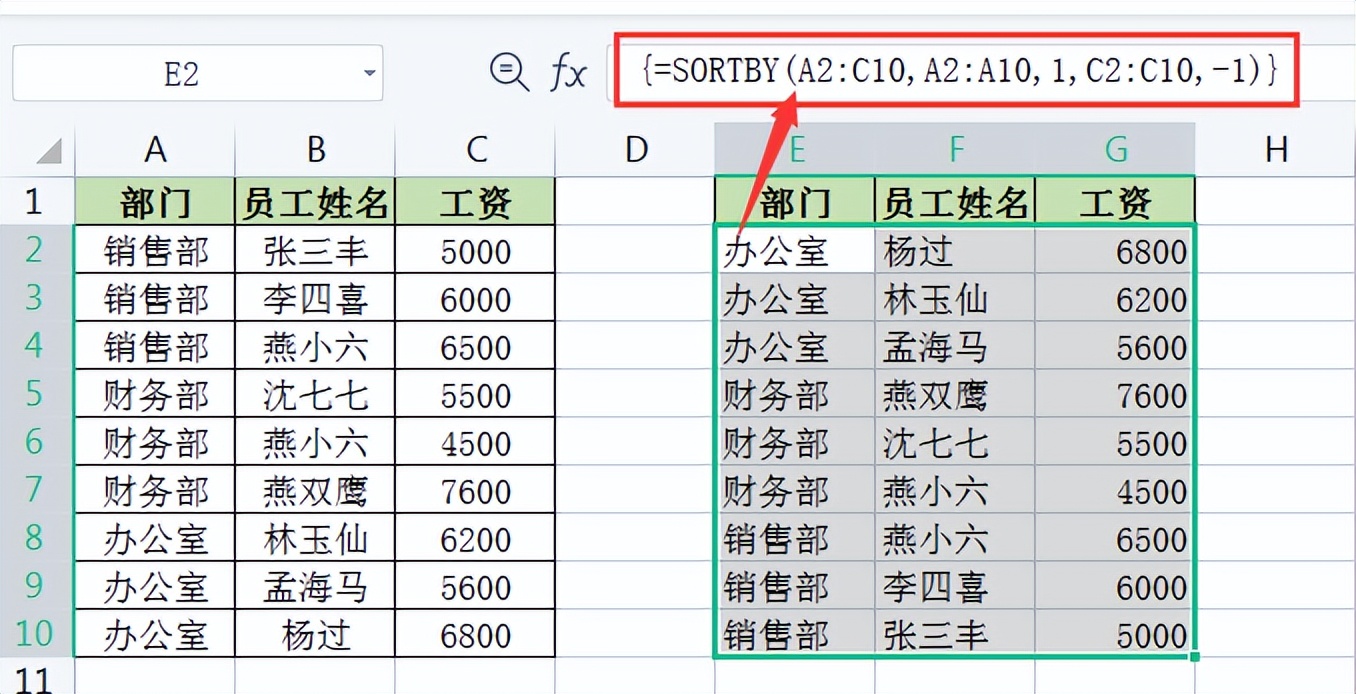The height and width of the screenshot is (694, 1356).
Task: Expand the Name Box dropdown arrow
Action: (367, 72)
